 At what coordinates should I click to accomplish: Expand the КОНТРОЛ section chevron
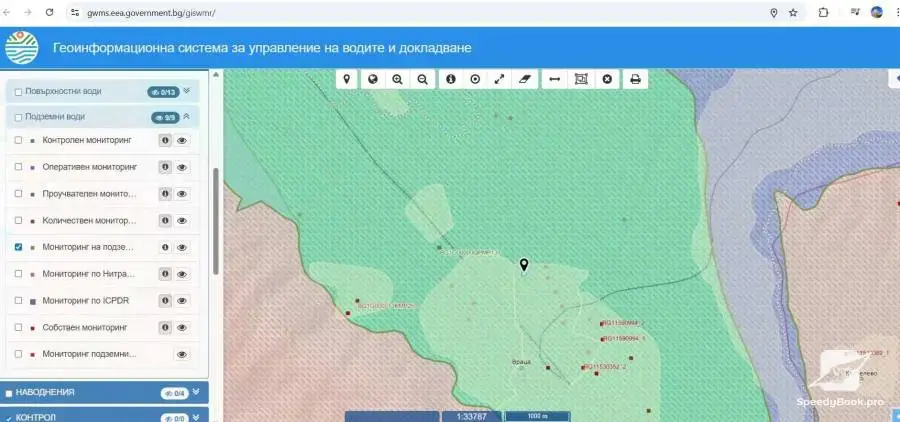tap(196, 417)
